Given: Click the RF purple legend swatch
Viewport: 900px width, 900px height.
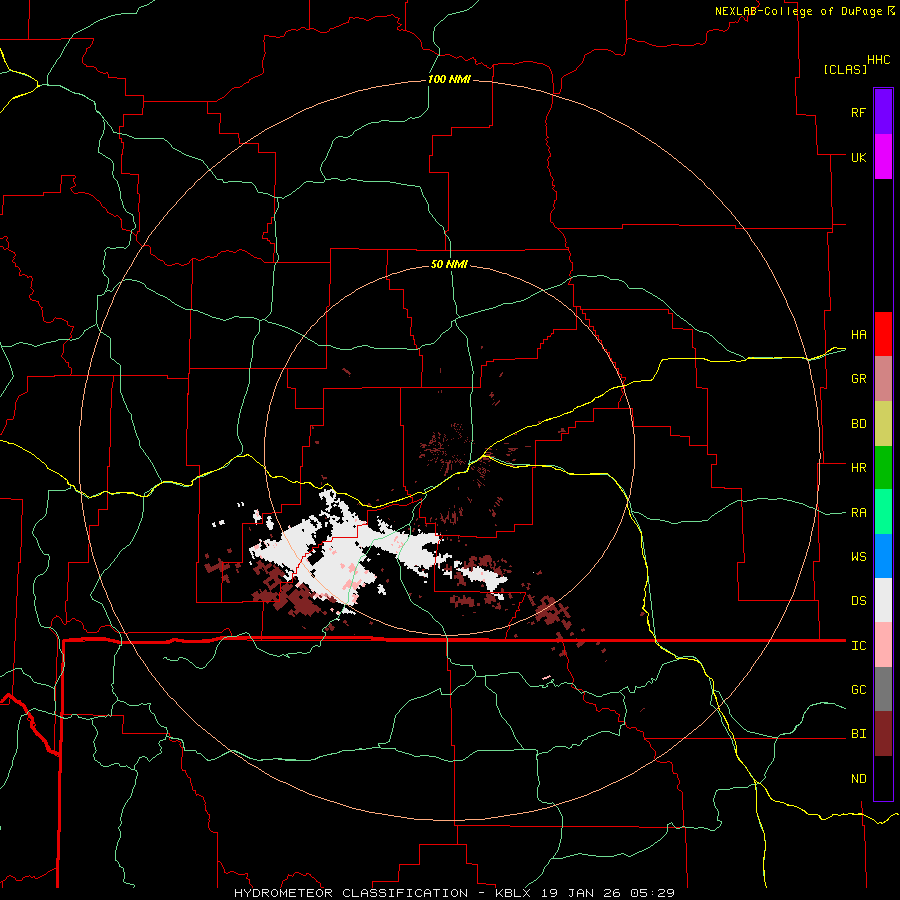Looking at the screenshot, I should click(x=883, y=112).
